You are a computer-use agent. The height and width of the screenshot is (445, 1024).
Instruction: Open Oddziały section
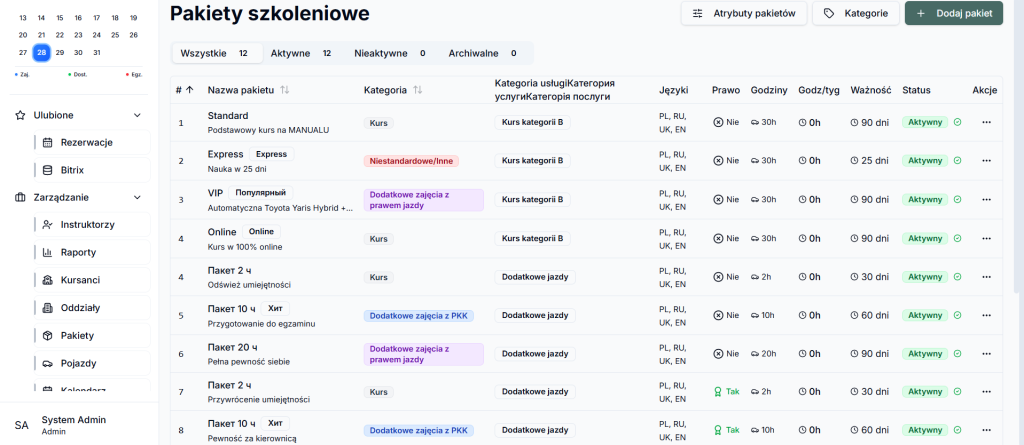92,307
